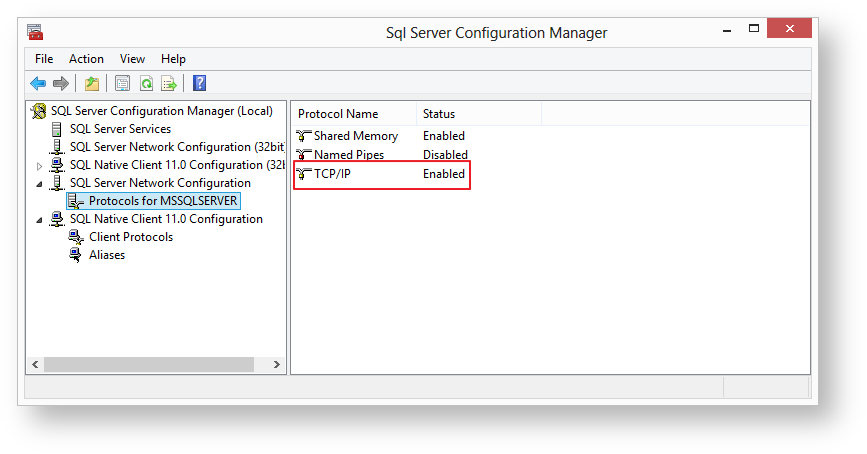Click the blue Help question mark icon
This screenshot has width=867, height=454.
point(199,83)
